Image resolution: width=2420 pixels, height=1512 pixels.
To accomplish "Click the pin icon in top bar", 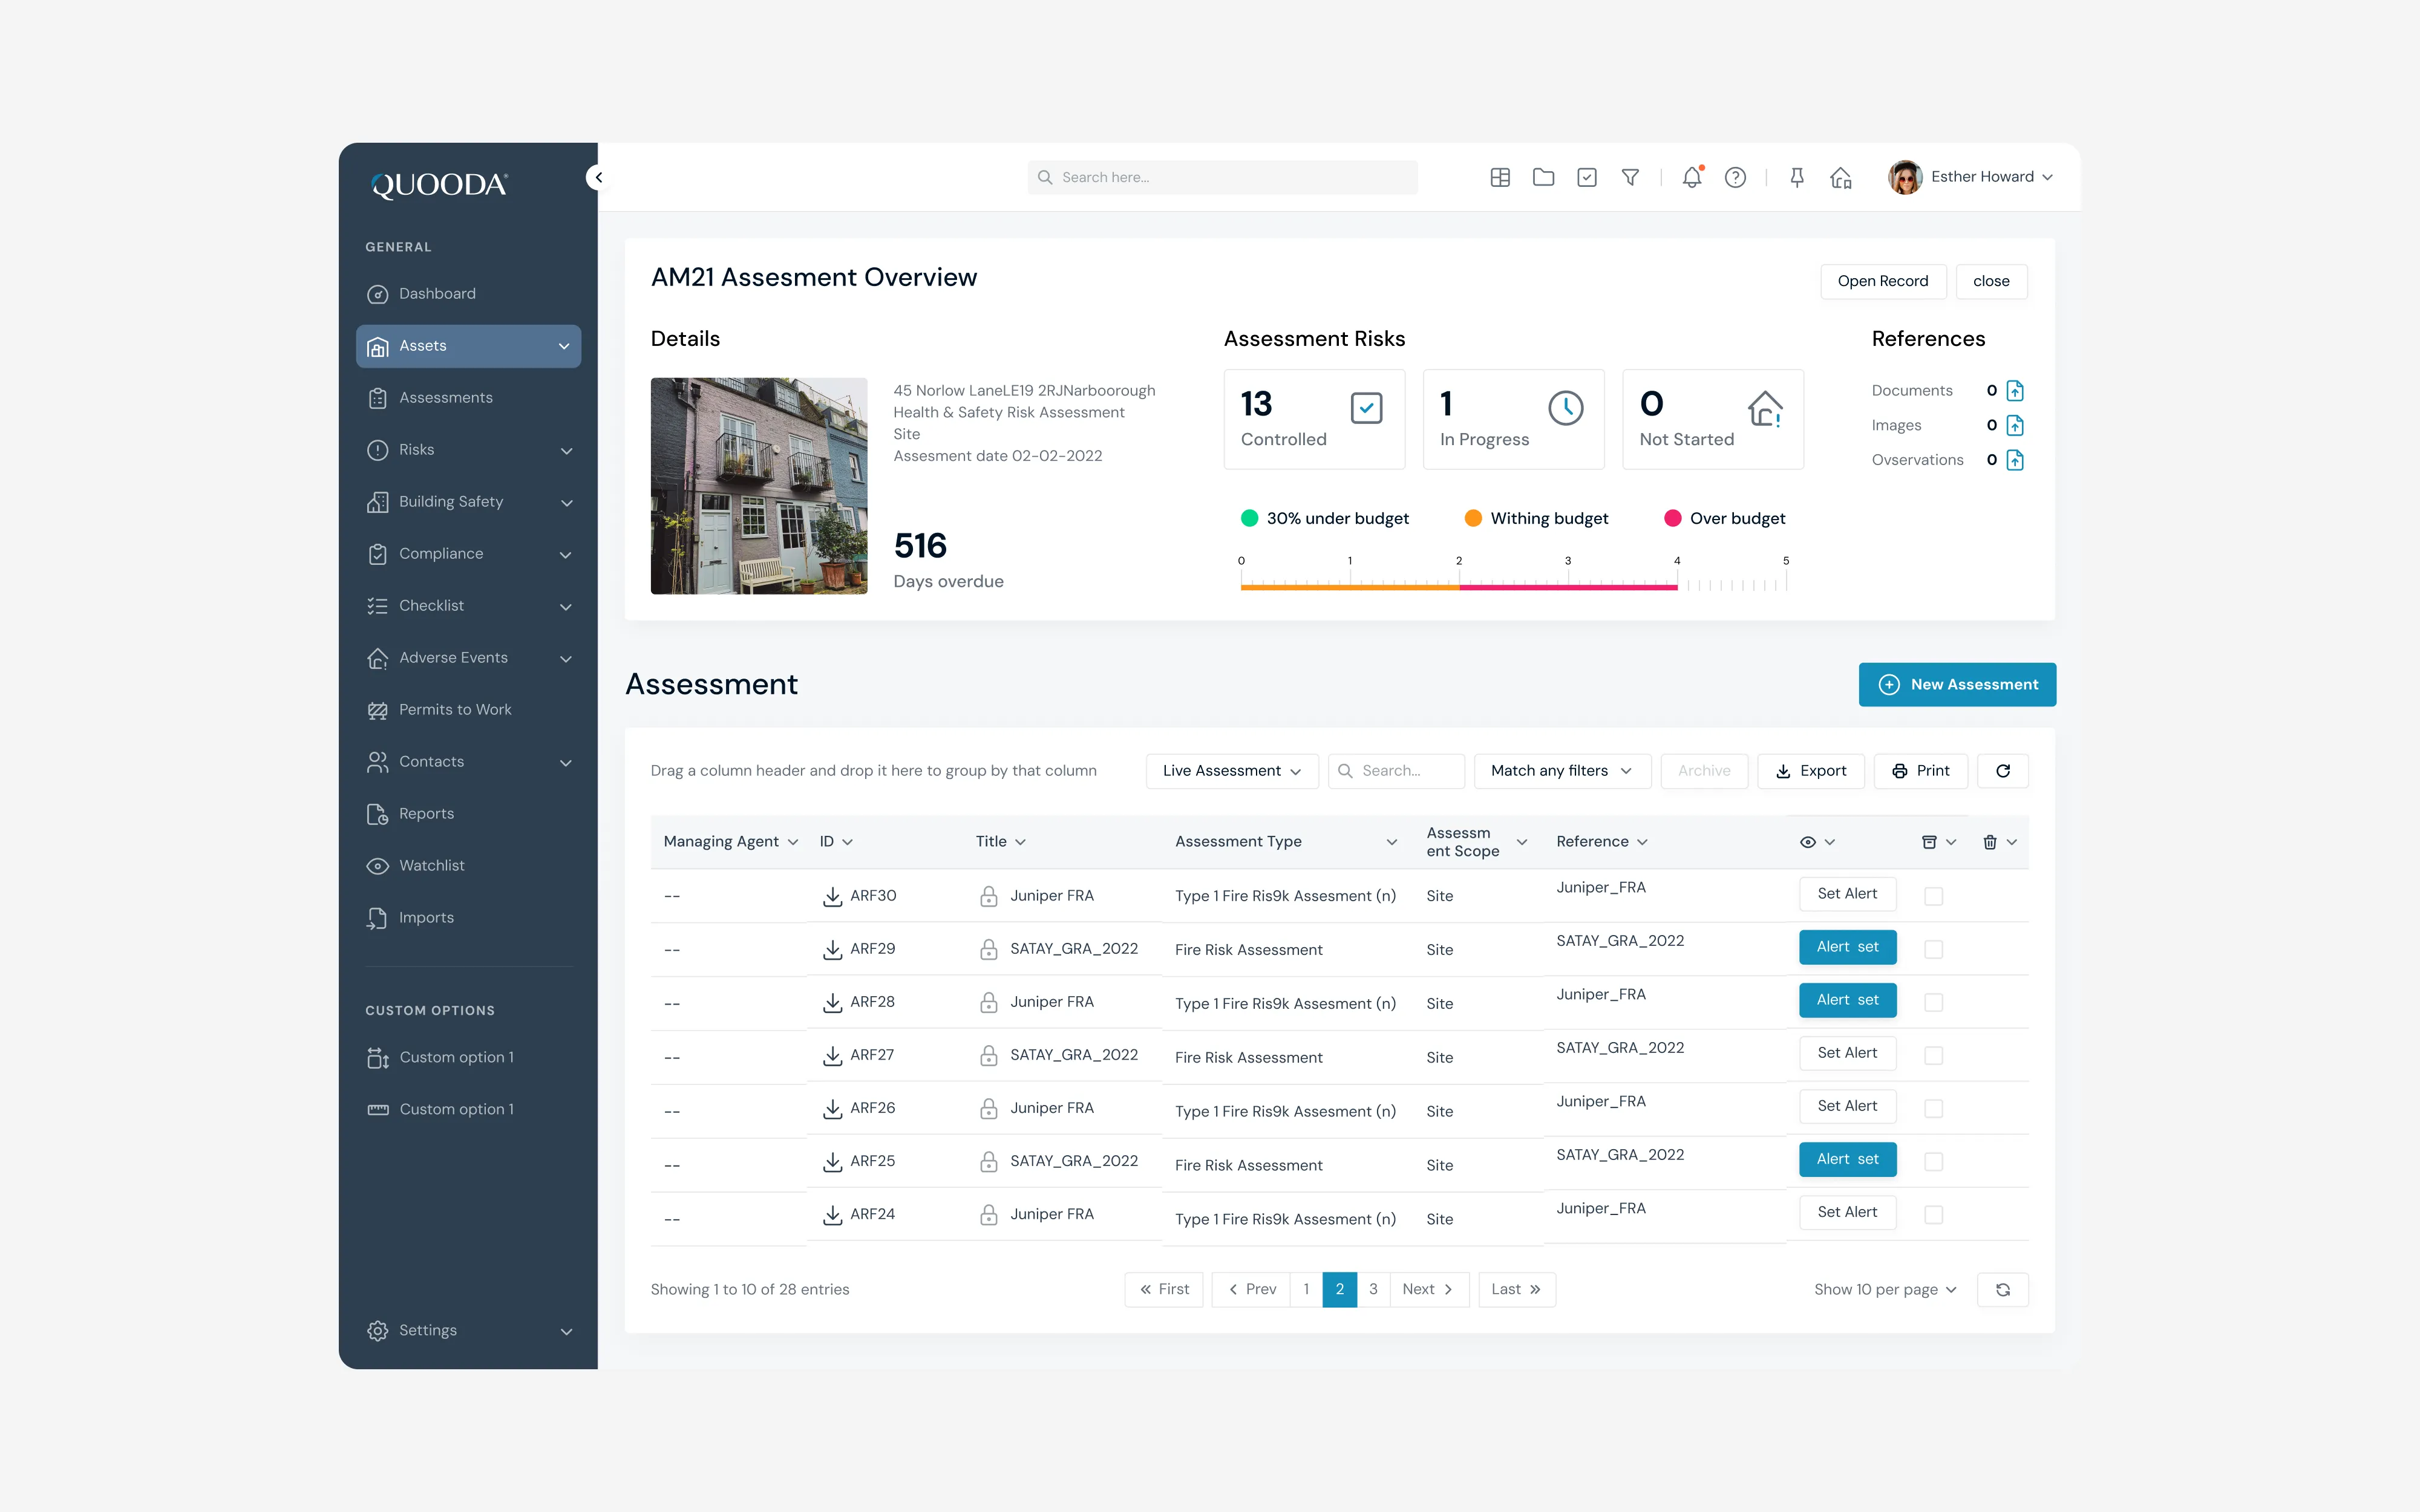I will [1797, 177].
